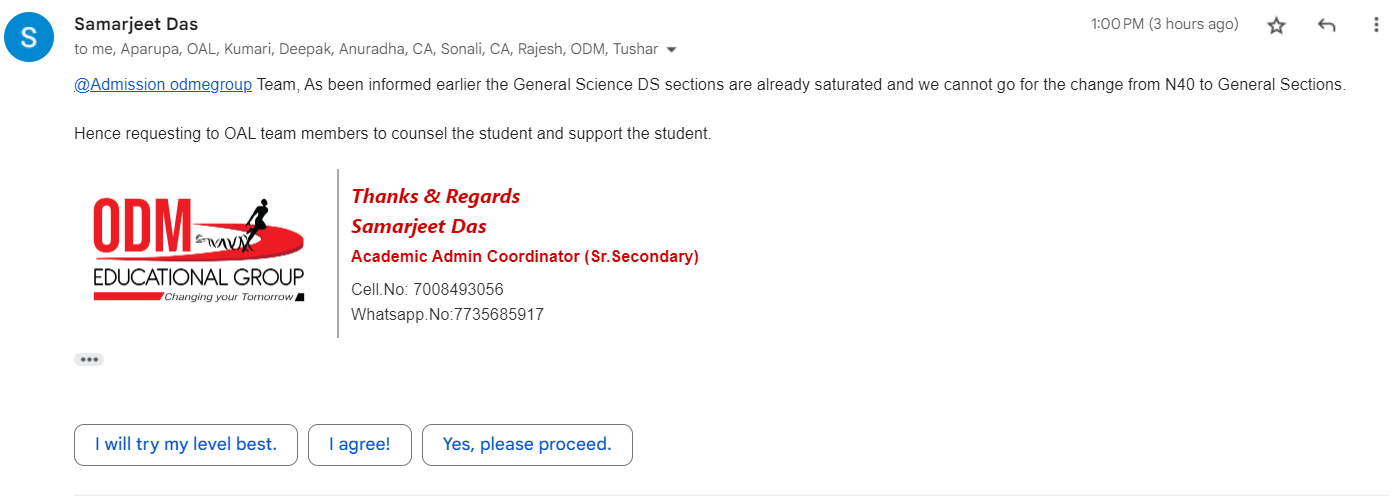The height and width of the screenshot is (504, 1395).
Task: Click 'Academic Admin Coordinator (Sr.Secondary)' title text
Action: coord(525,257)
